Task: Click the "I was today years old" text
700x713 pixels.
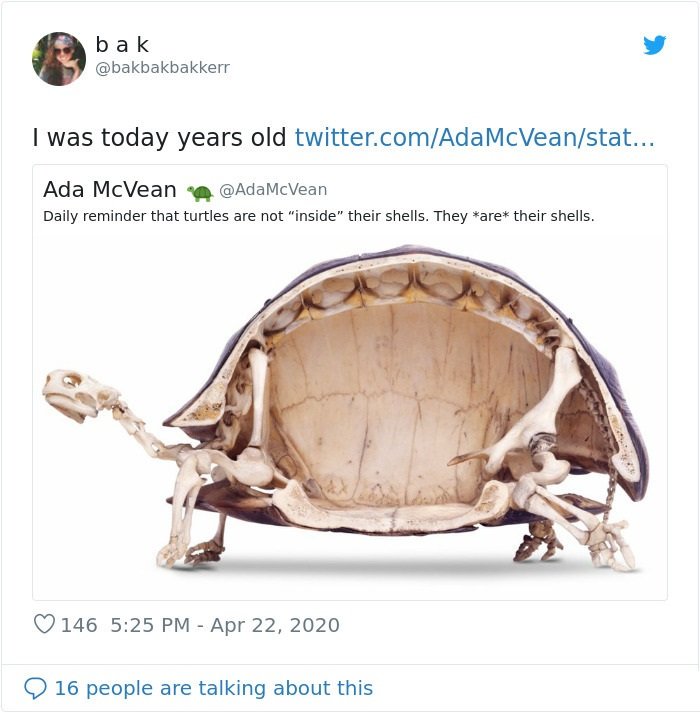Action: (x=159, y=137)
